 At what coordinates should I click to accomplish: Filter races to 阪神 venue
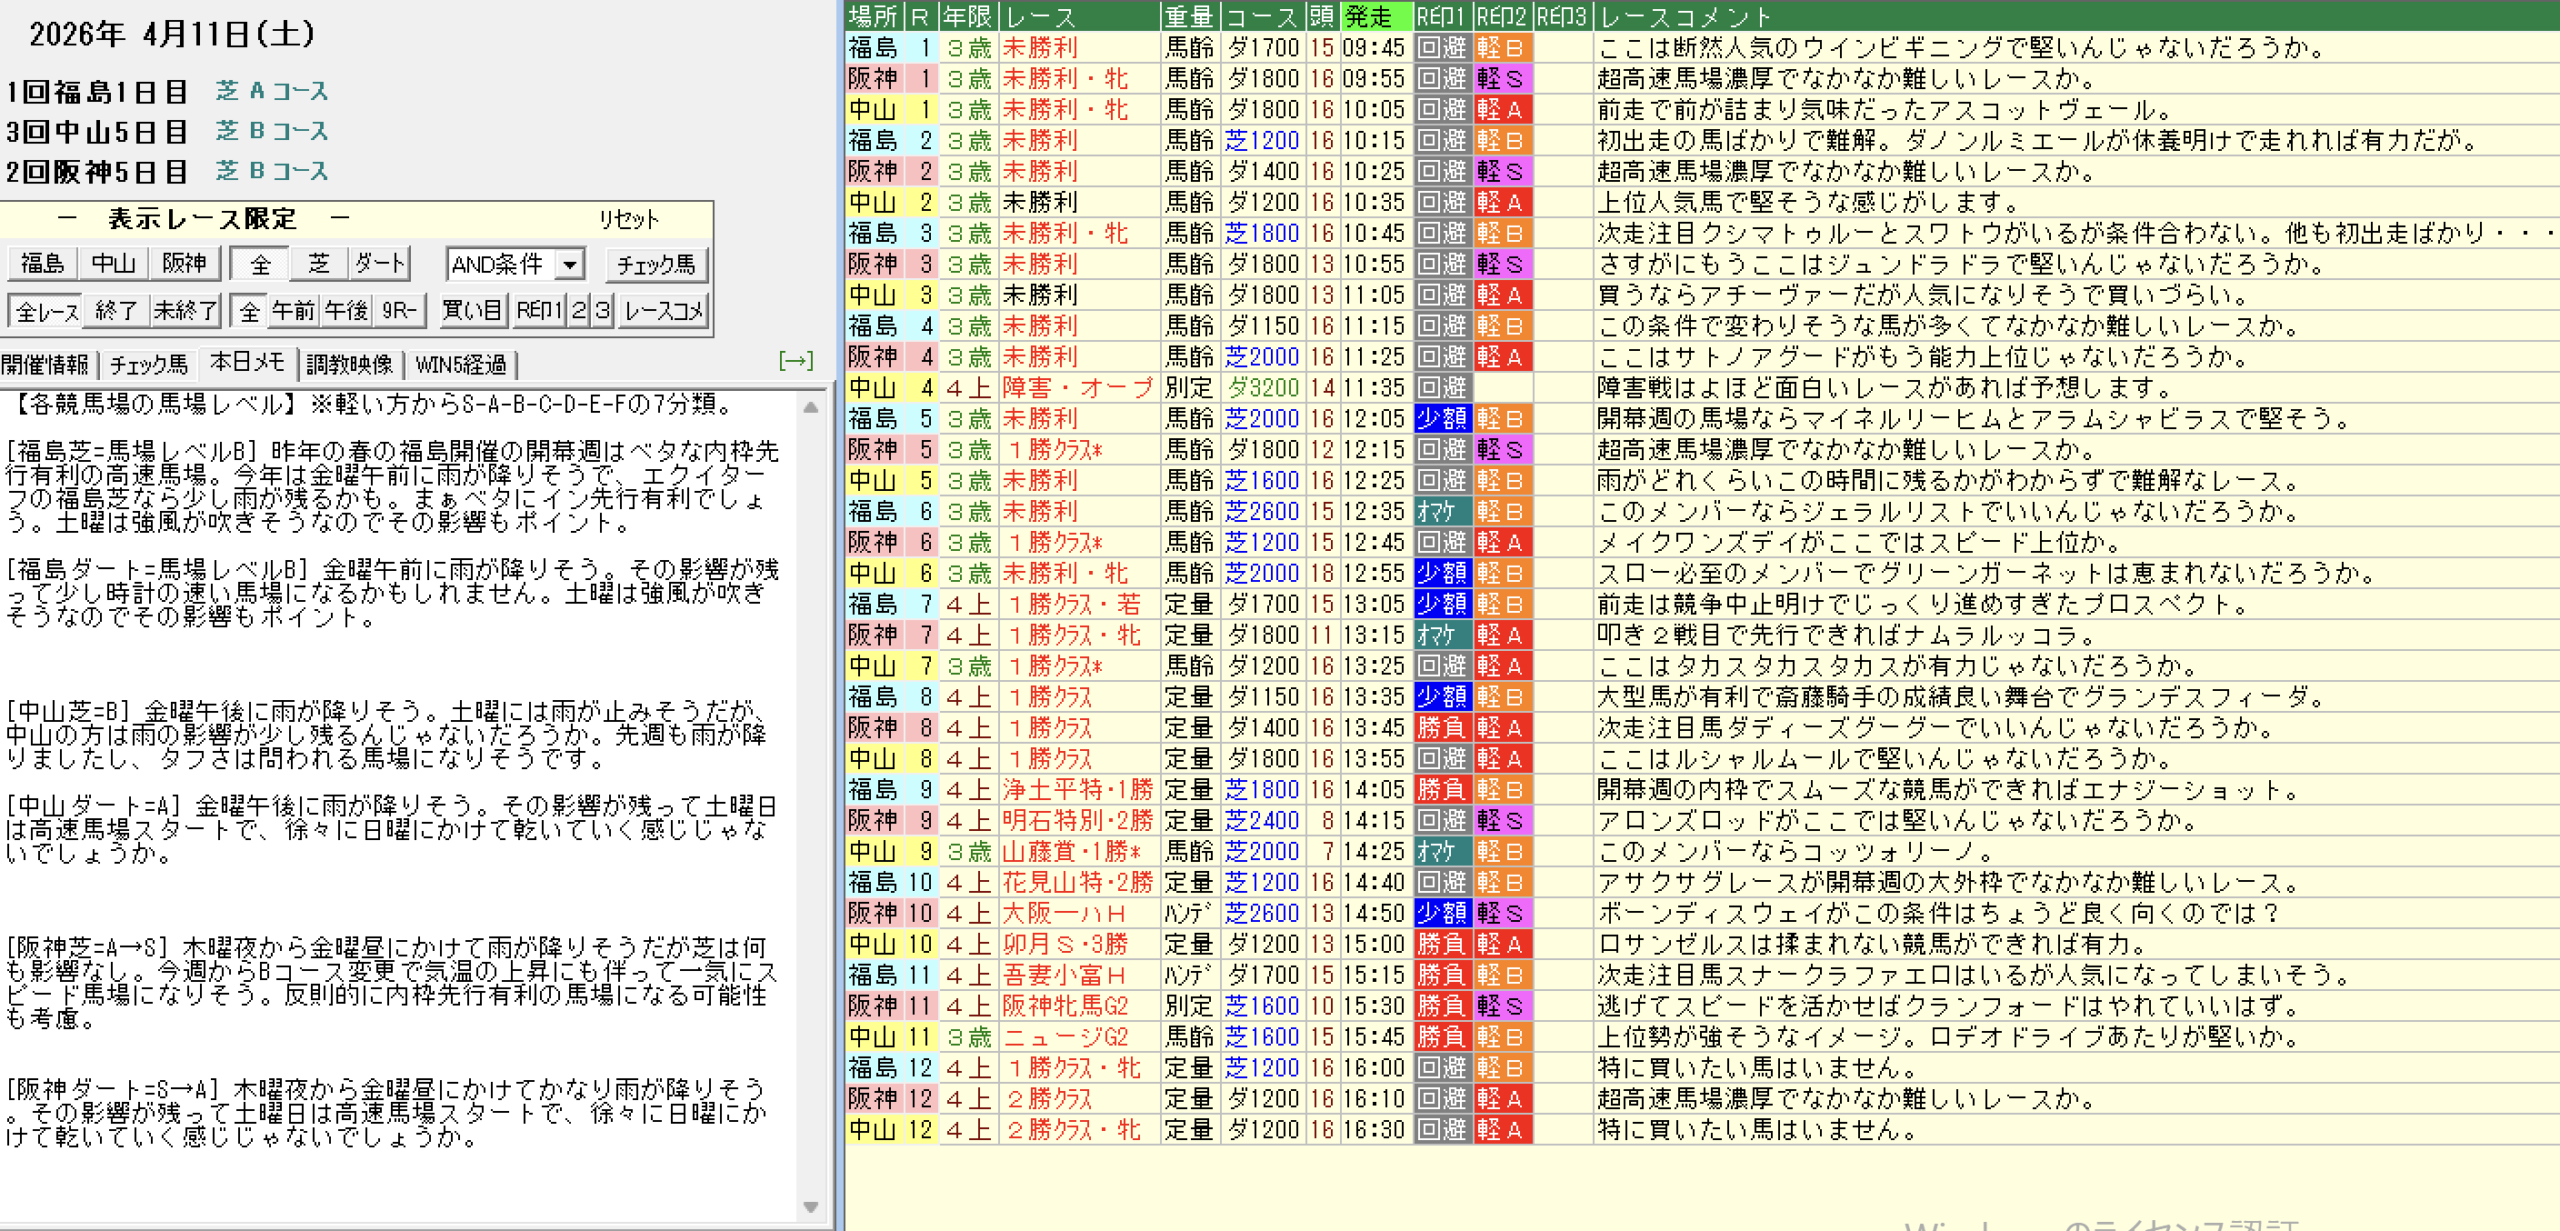(x=184, y=264)
